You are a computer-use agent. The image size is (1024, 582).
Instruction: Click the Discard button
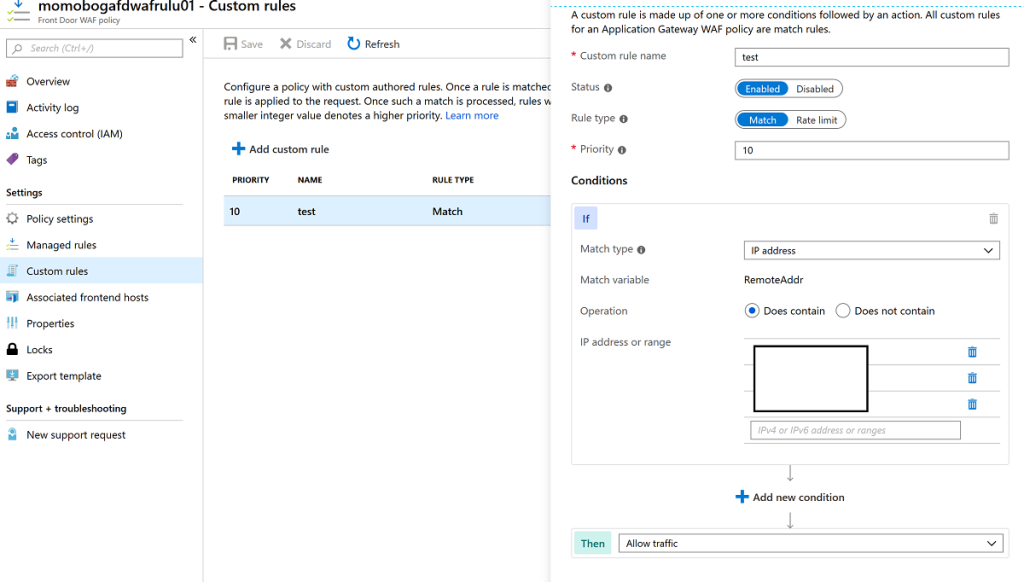tap(306, 44)
